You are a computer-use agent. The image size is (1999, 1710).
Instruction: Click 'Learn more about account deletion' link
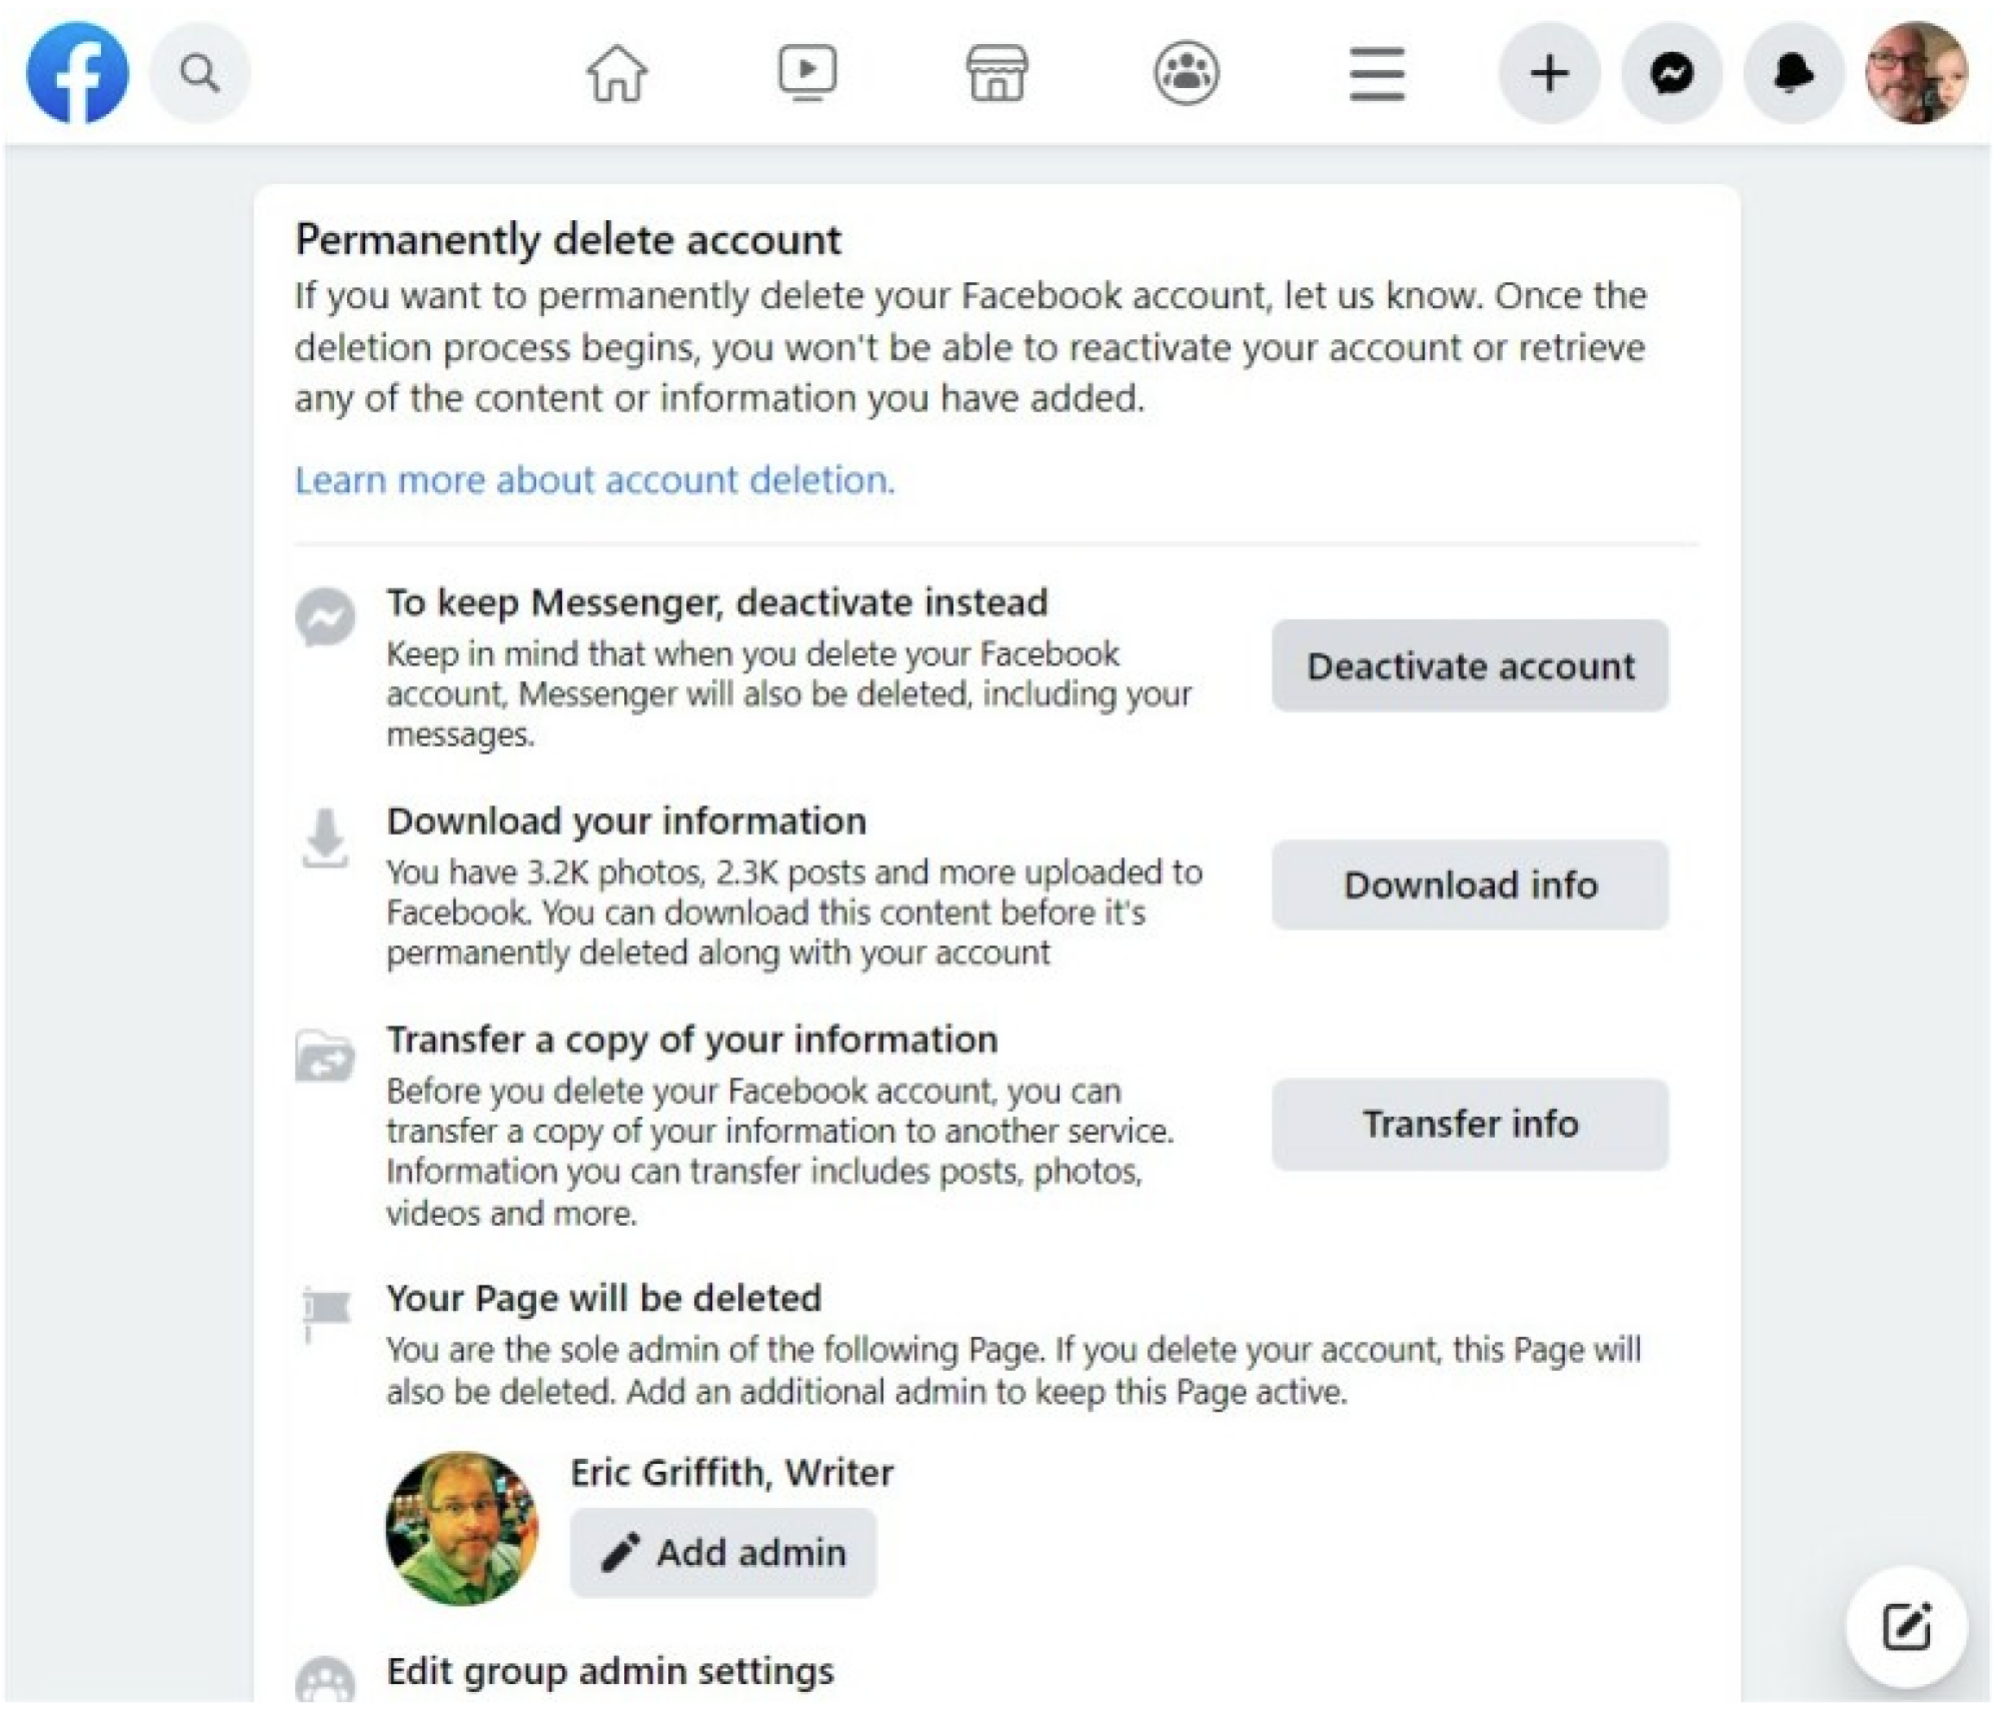coord(594,480)
